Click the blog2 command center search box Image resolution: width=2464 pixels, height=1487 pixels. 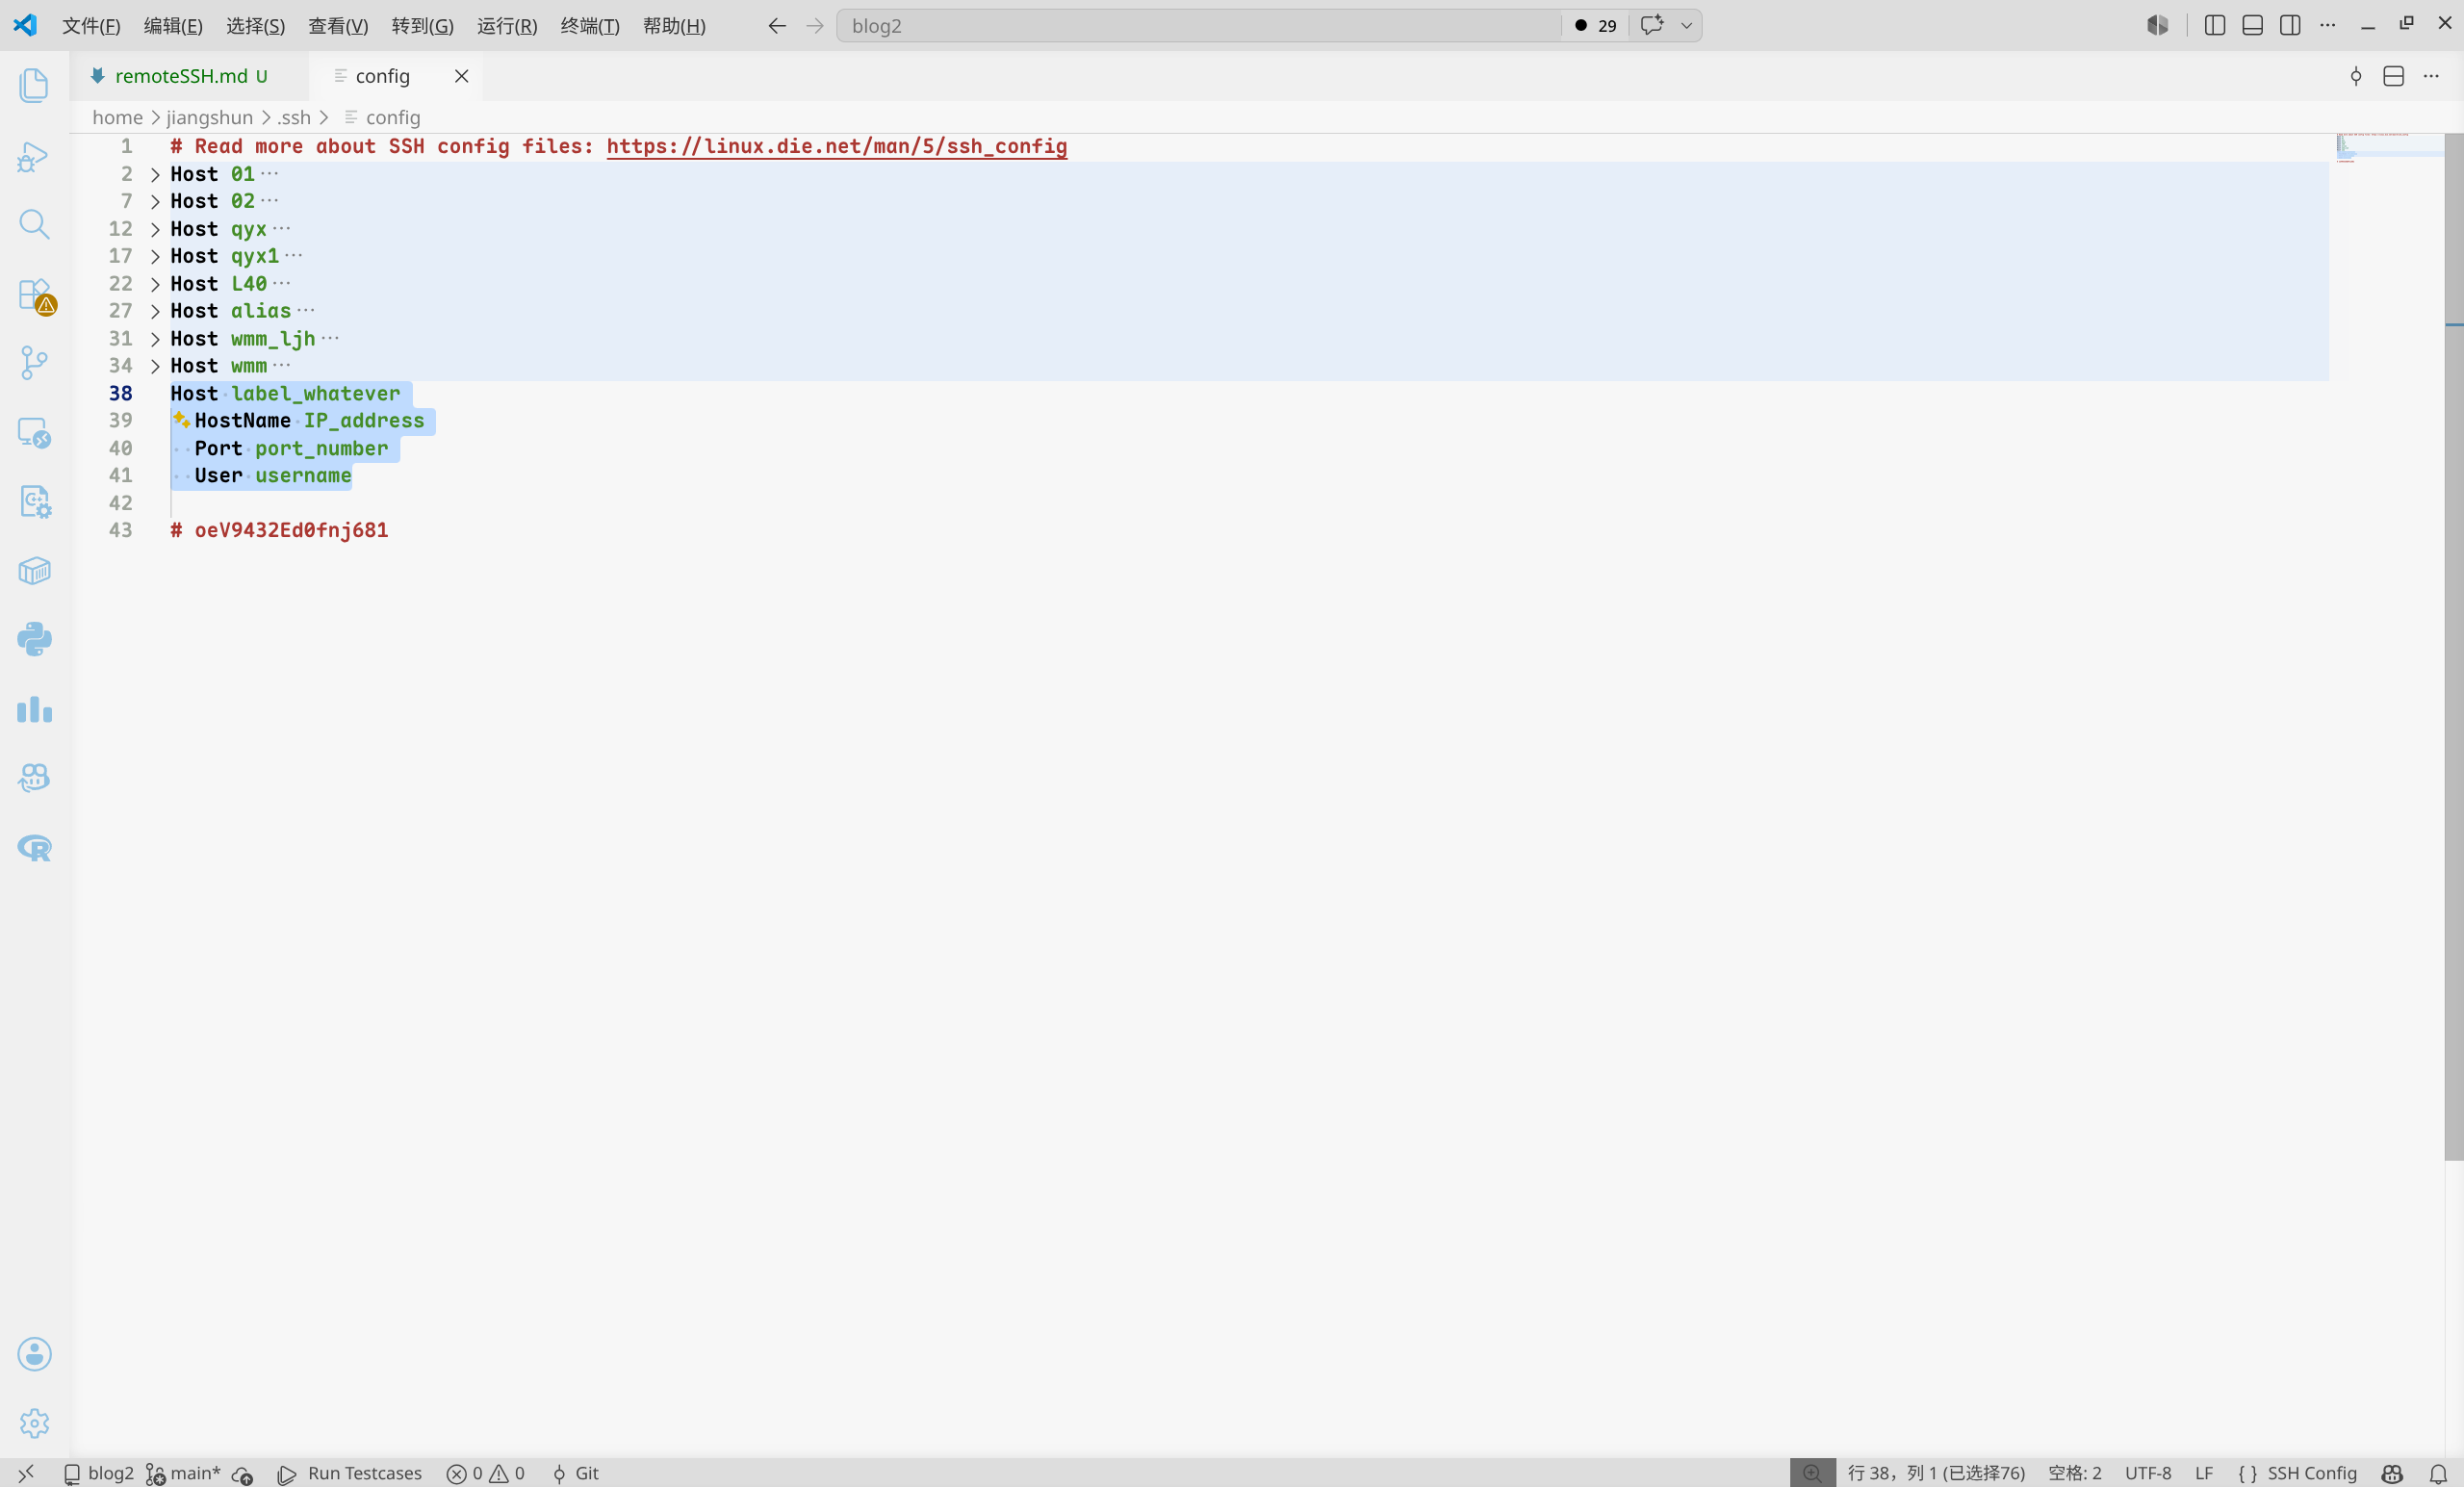coord(1198,26)
